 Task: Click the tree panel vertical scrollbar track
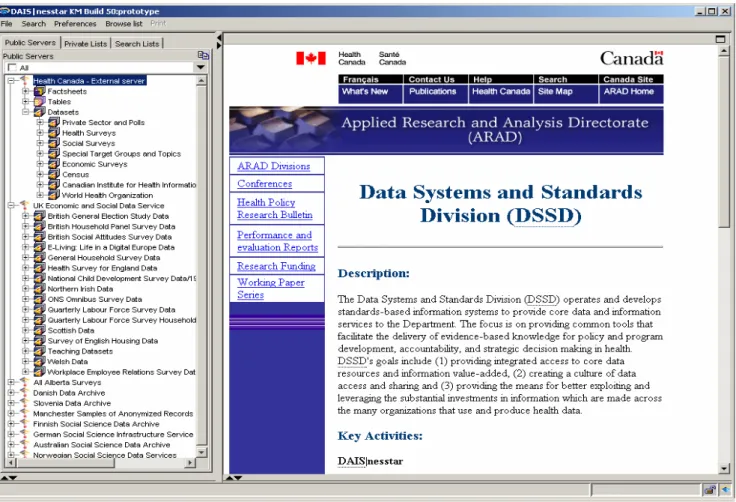(202, 265)
